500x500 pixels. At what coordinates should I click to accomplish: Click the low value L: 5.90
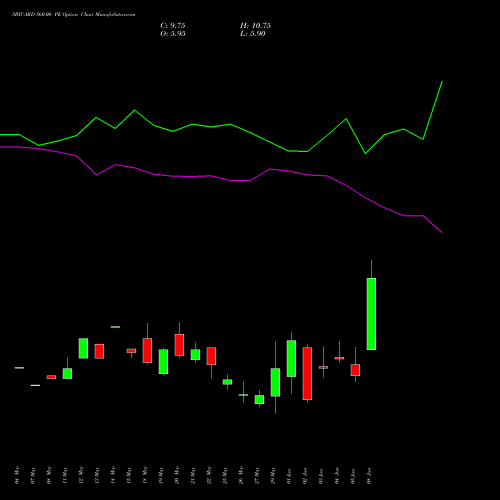coord(253,34)
